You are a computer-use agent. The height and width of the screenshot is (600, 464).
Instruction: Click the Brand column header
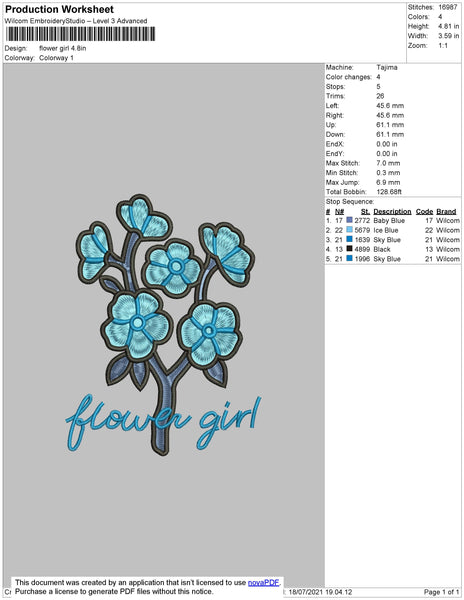click(446, 212)
